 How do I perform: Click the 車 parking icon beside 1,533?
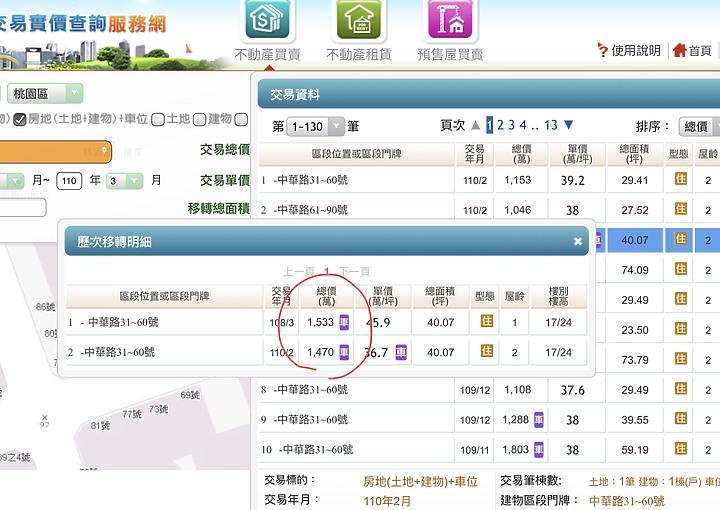344,322
